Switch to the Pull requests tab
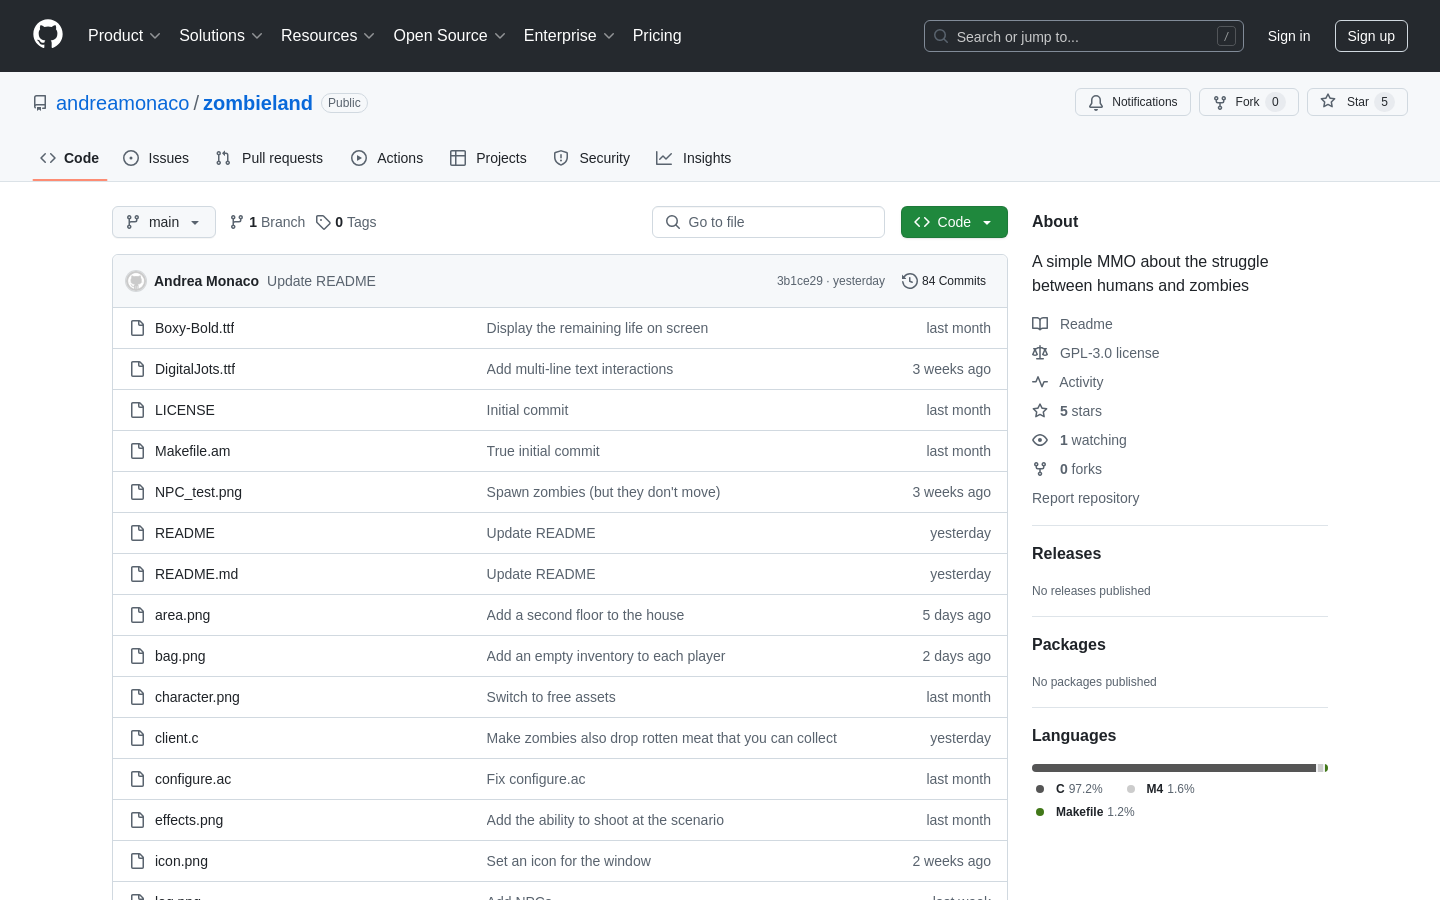The image size is (1440, 900). coord(269,158)
